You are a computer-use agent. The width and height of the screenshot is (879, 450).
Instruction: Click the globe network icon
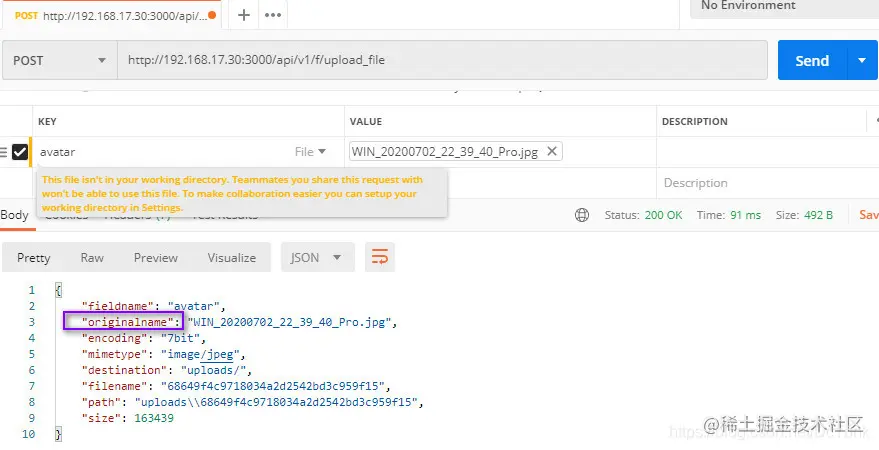pos(582,215)
